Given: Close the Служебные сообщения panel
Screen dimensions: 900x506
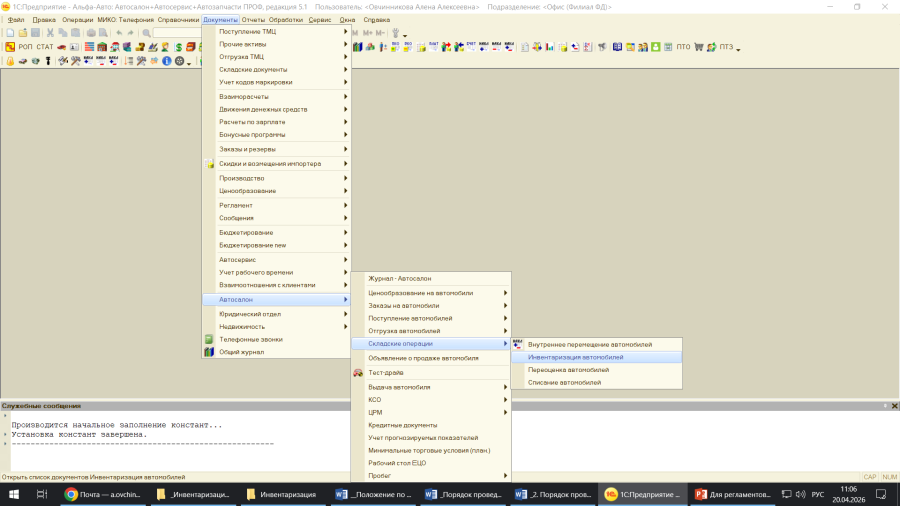Looking at the screenshot, I should pos(894,406).
